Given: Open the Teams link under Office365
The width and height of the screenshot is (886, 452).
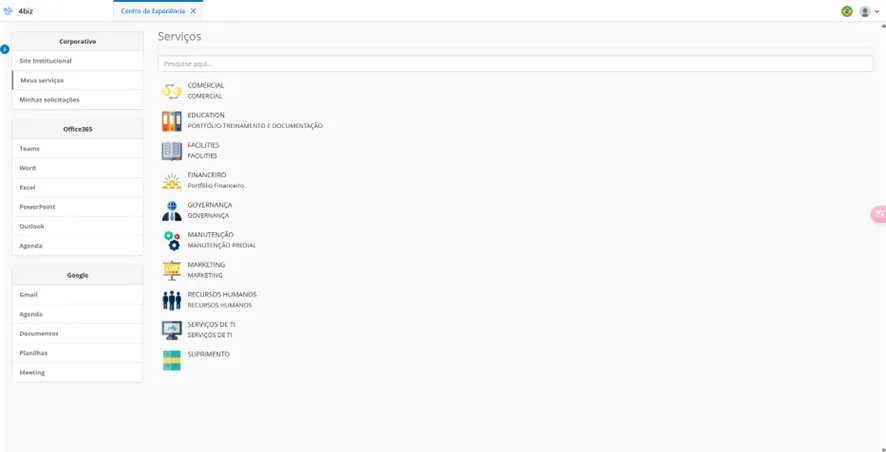Looking at the screenshot, I should coord(77,149).
